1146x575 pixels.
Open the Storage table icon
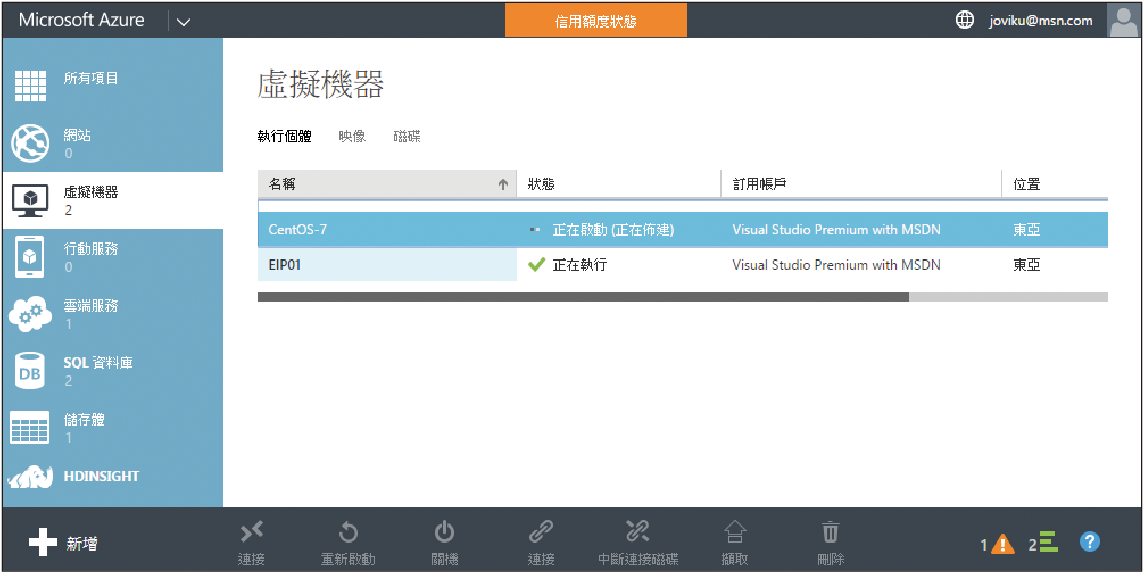pos(31,427)
